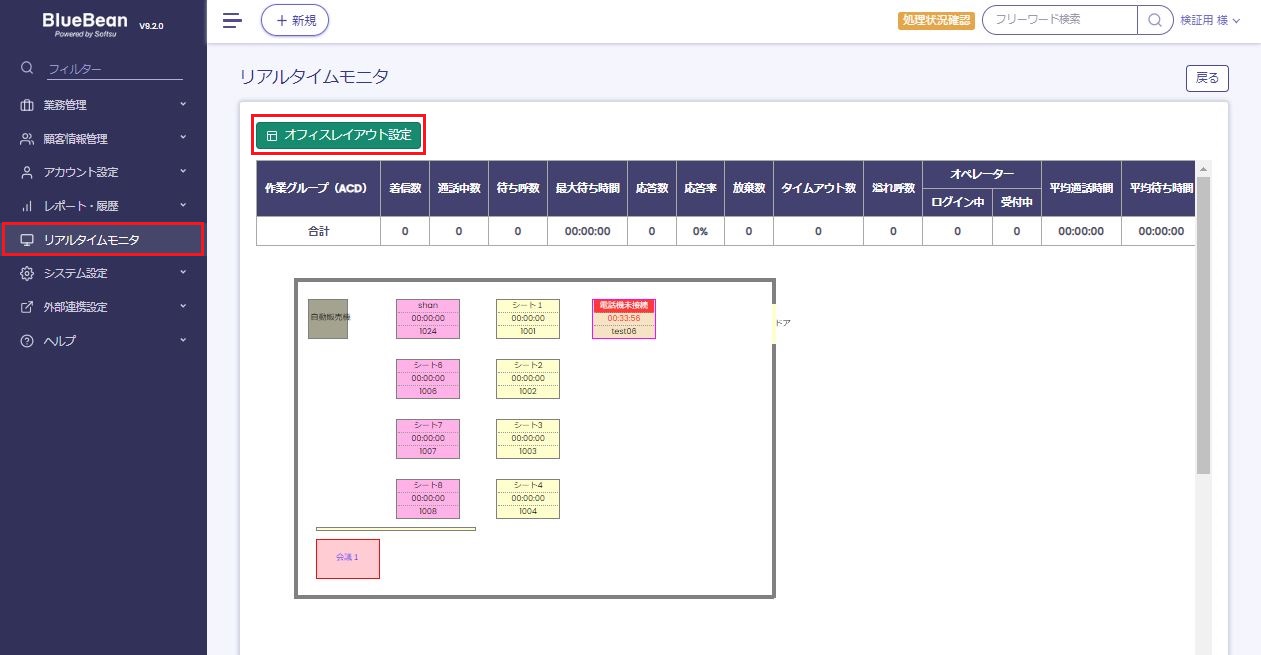Viewport: 1261px width, 655px height.
Task: Click the question mark ヘルプ icon
Action: pos(27,341)
